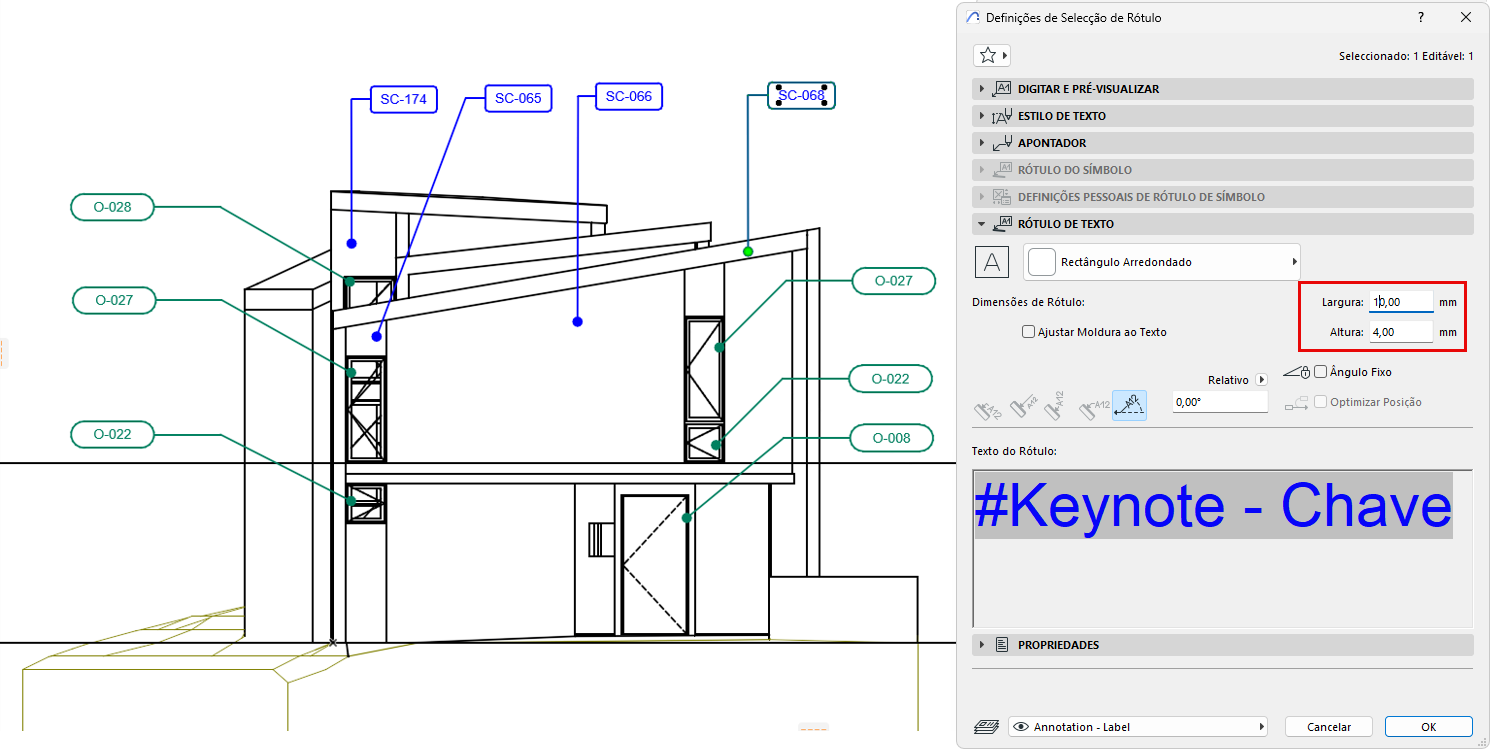The image size is (1490, 749).
Task: Click the blue pointer dot of SC-066
Action: tap(577, 321)
